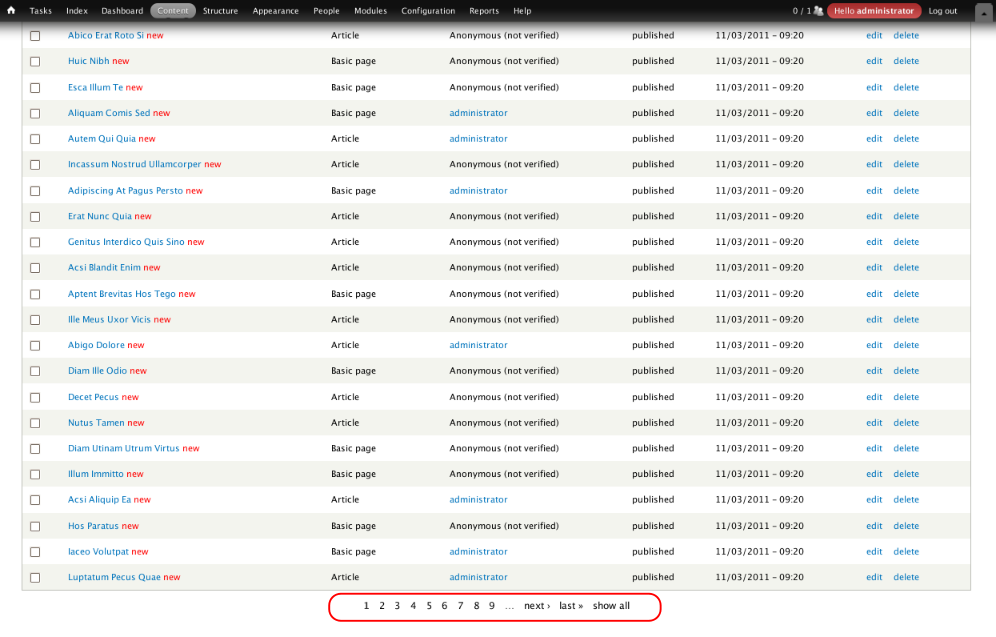Delete the Decet Pecus basic page
The image size is (996, 637).
906,397
